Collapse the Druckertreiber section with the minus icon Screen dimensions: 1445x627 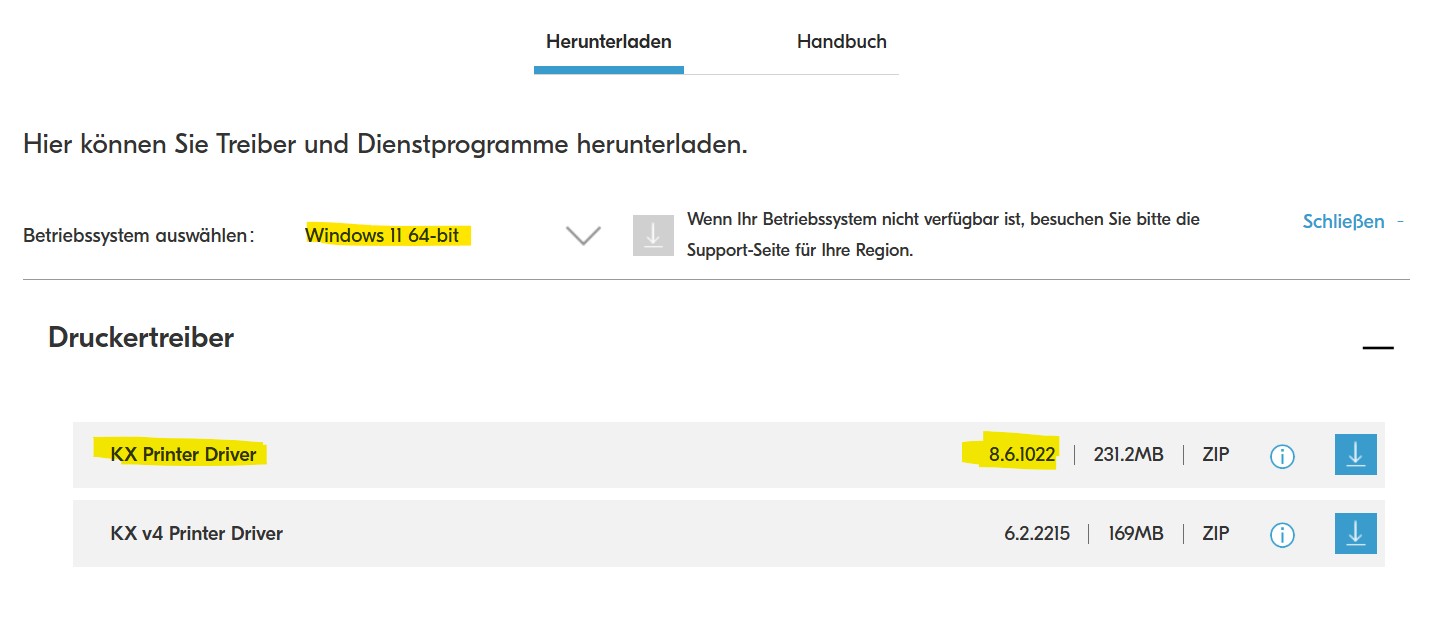point(1377,348)
